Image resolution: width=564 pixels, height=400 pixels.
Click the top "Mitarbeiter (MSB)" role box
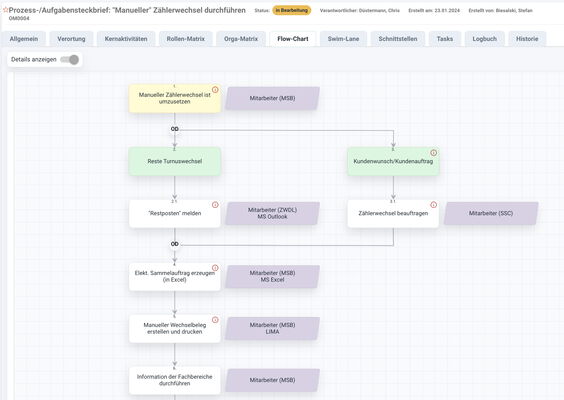click(272, 98)
